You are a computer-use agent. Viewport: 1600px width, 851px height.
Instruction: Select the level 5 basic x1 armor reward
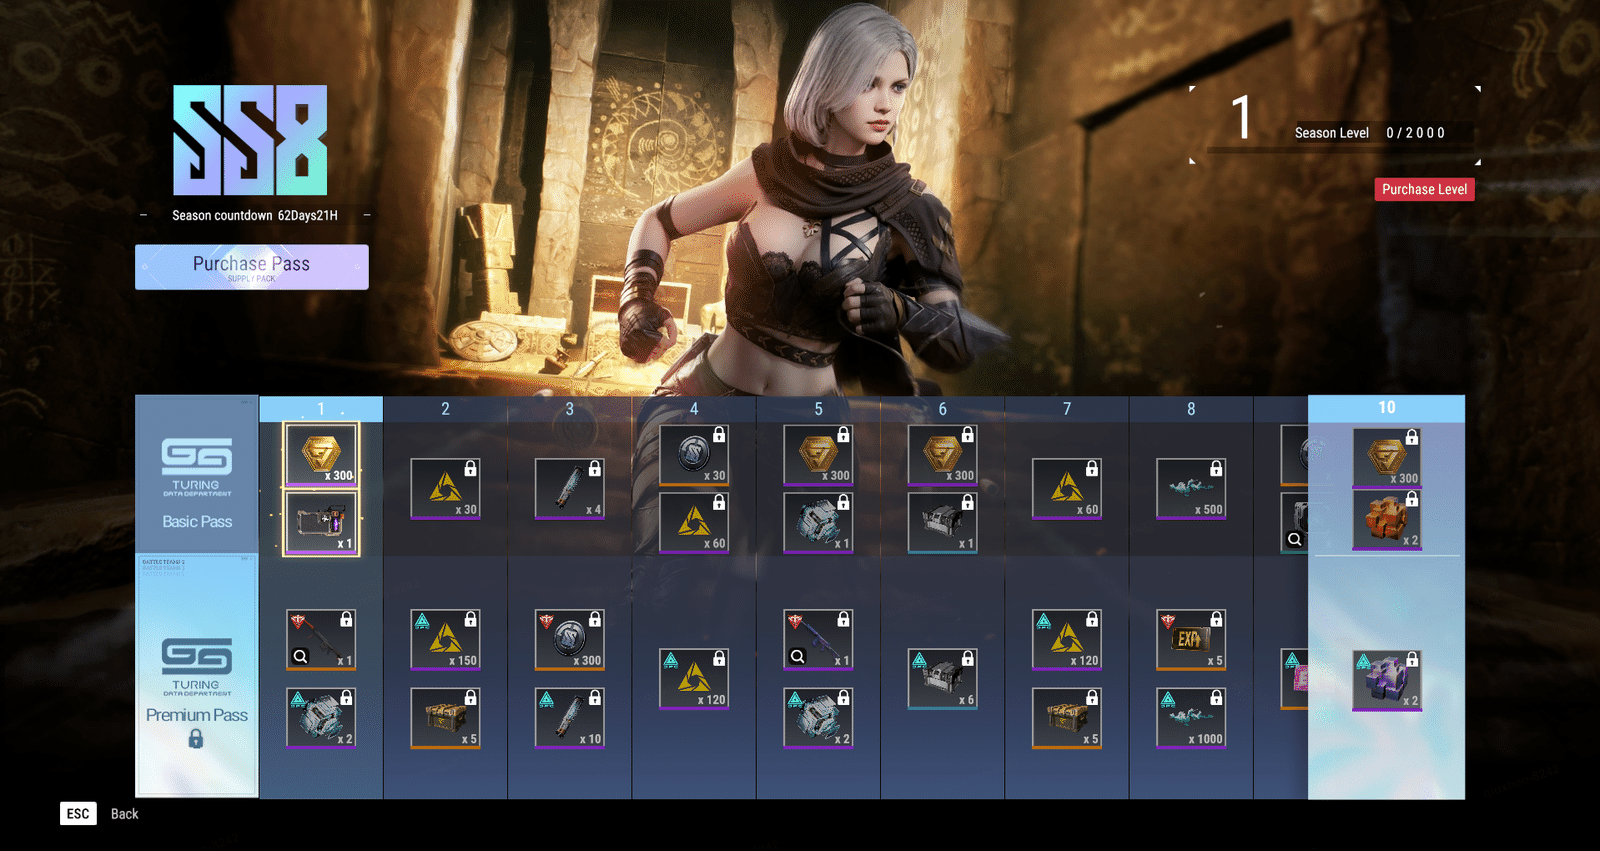818,522
